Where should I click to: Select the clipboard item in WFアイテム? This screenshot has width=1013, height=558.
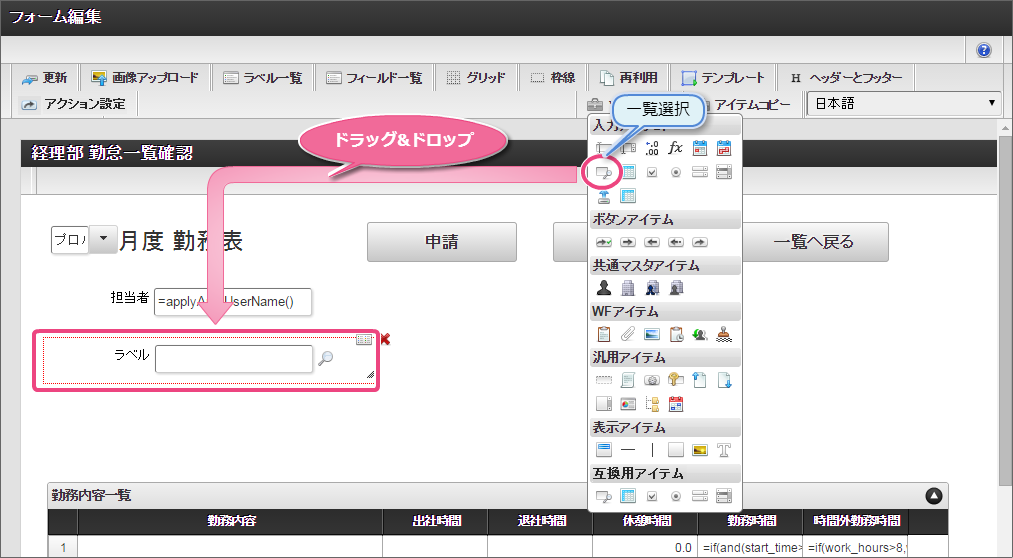(603, 334)
